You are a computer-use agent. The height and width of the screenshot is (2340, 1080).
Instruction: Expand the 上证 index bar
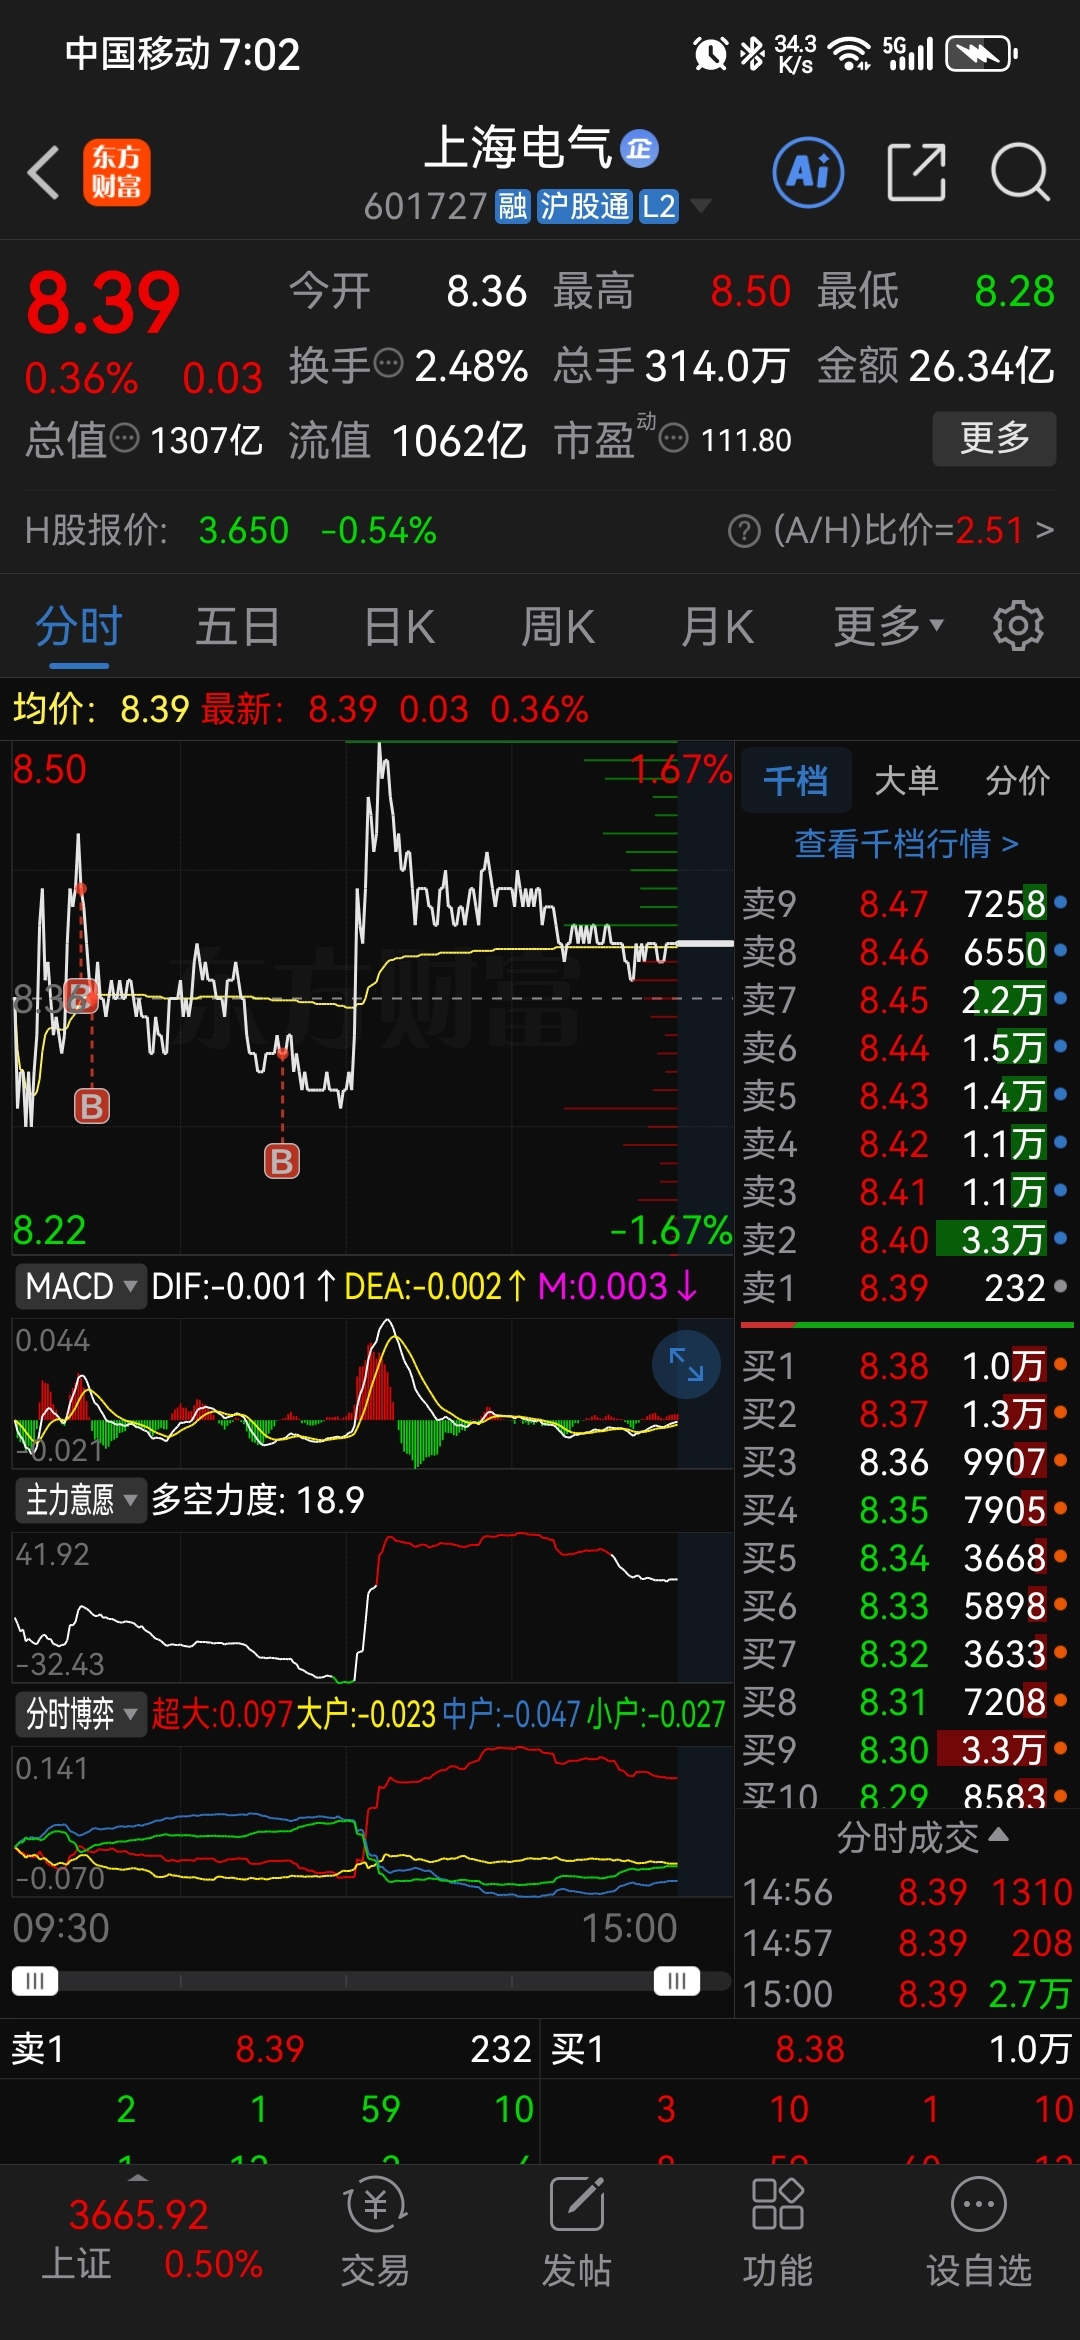click(x=139, y=2177)
